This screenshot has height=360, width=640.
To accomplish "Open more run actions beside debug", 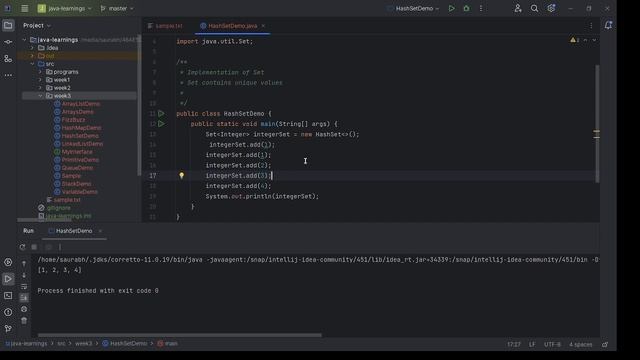I will click(x=481, y=8).
